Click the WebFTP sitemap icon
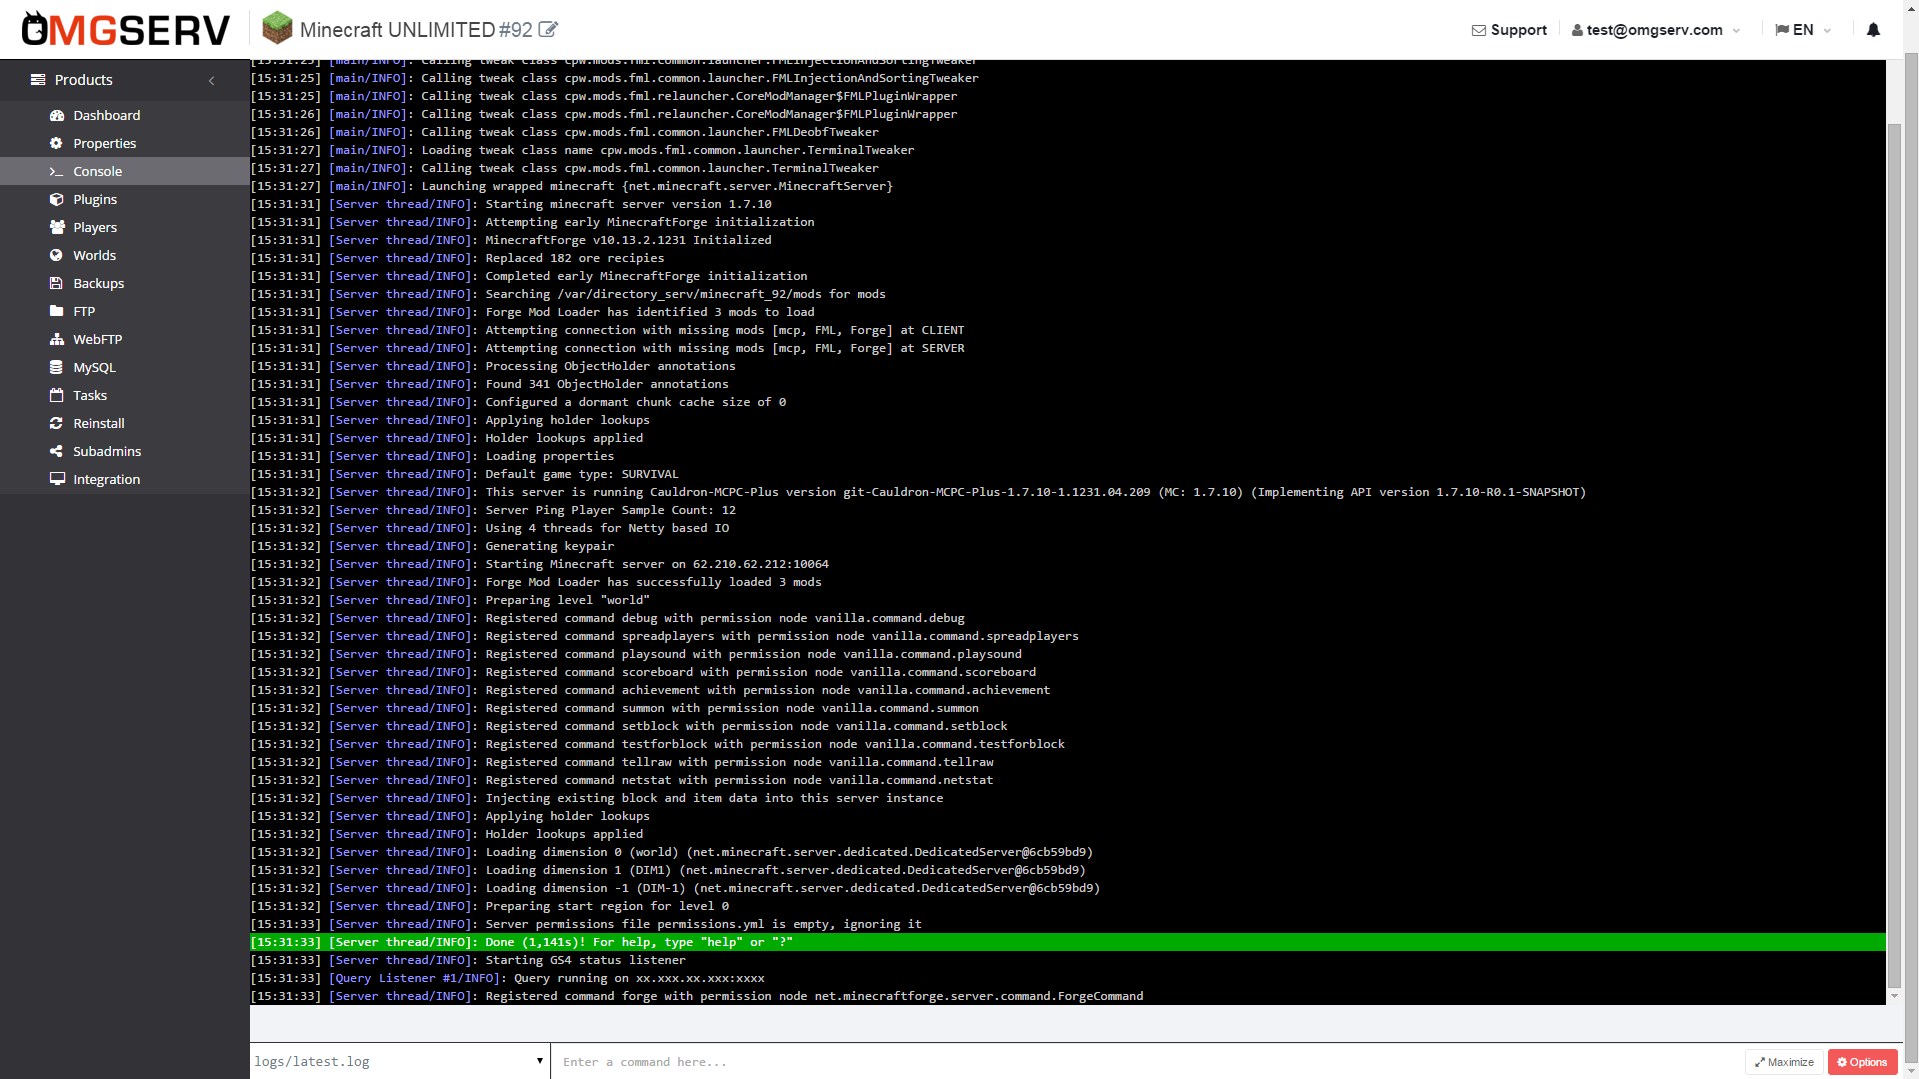The width and height of the screenshot is (1919, 1079). coord(57,339)
